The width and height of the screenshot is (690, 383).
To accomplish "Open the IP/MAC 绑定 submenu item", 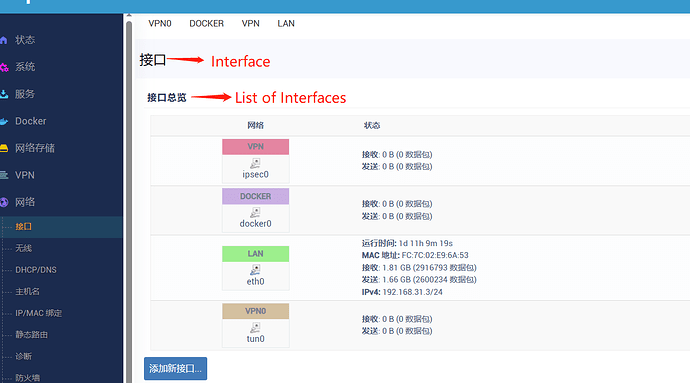I will click(x=38, y=313).
